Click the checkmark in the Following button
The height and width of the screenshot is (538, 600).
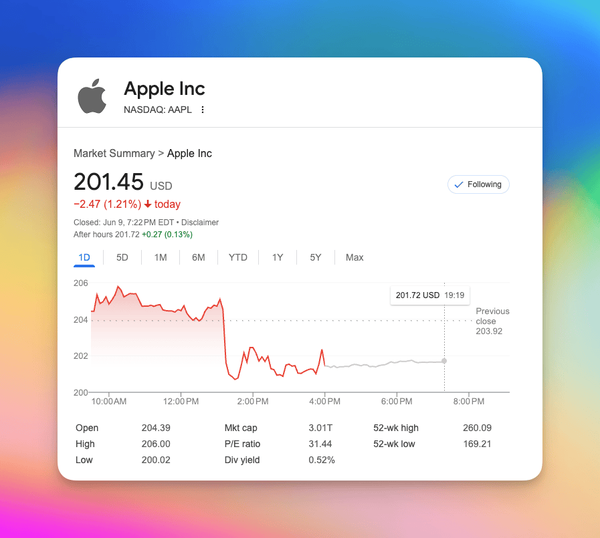(458, 185)
